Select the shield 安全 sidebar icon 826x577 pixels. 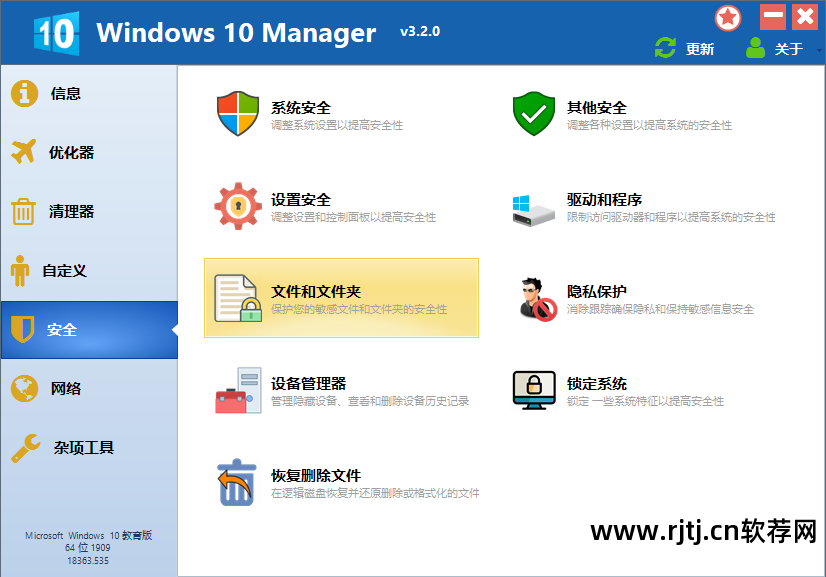(22, 329)
